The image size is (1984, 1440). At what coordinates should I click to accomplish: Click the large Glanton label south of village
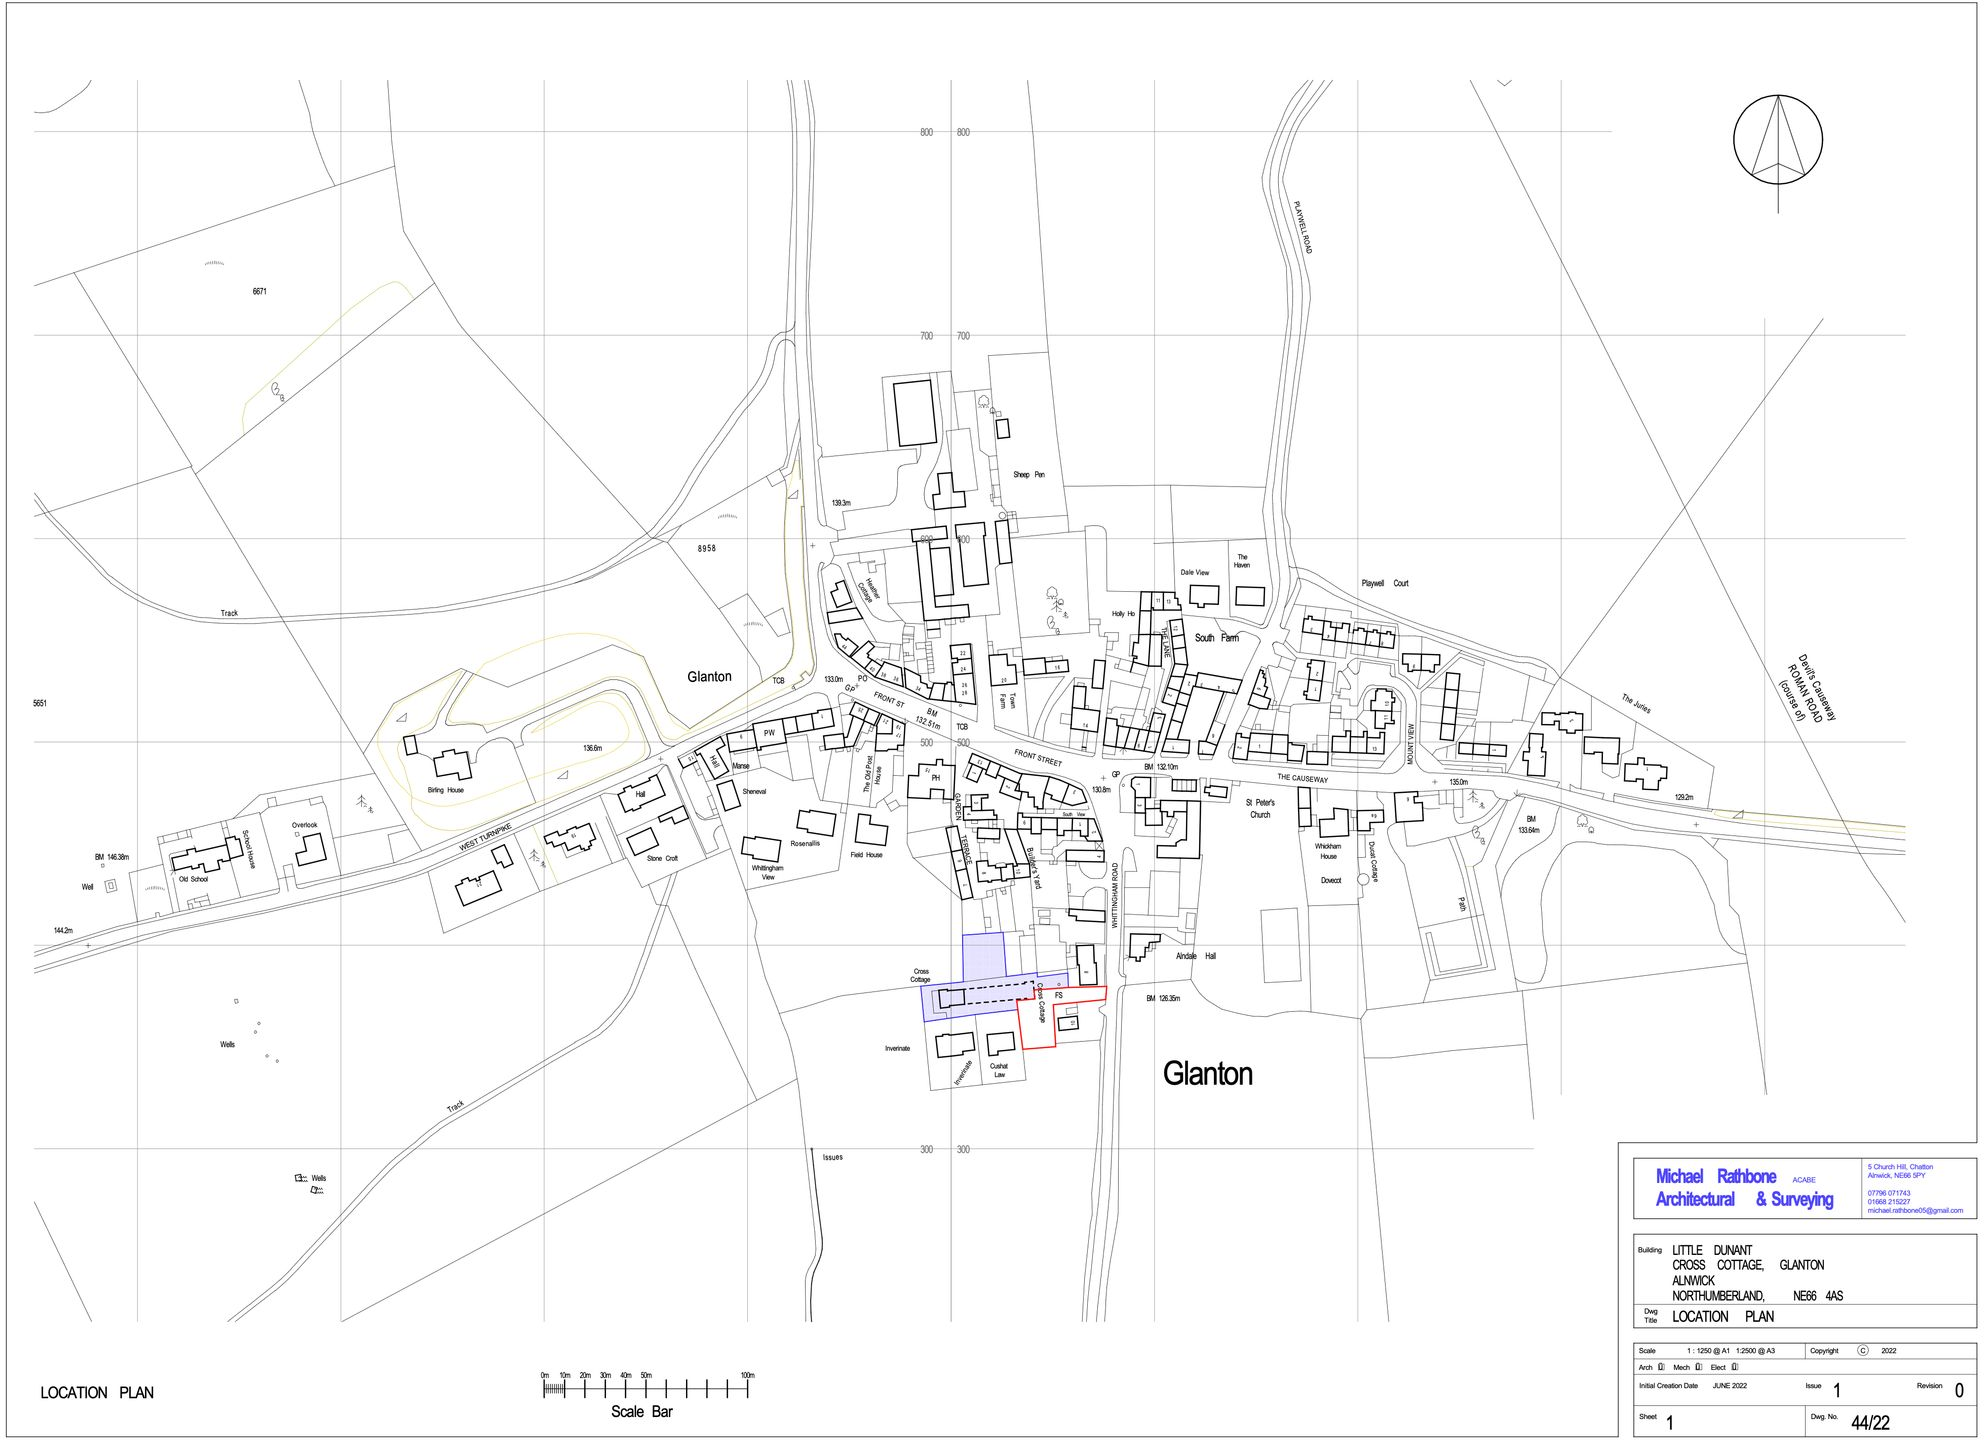(1207, 1074)
